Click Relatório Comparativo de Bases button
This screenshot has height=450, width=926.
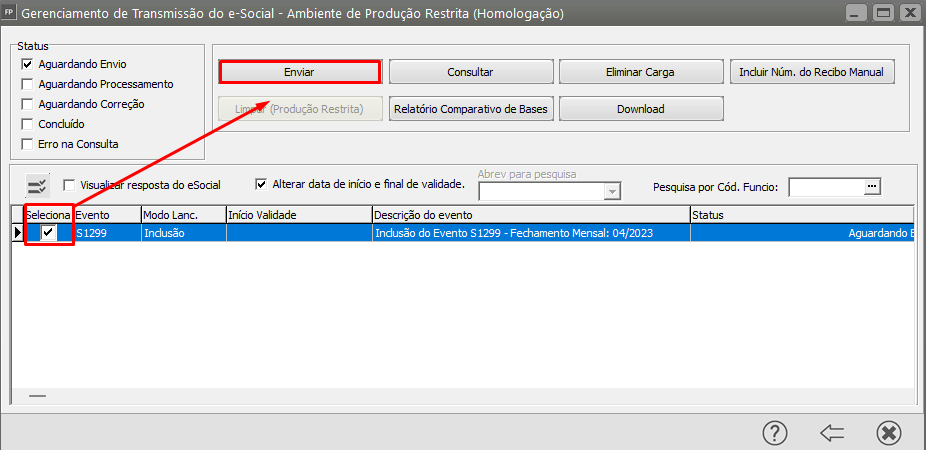(471, 109)
